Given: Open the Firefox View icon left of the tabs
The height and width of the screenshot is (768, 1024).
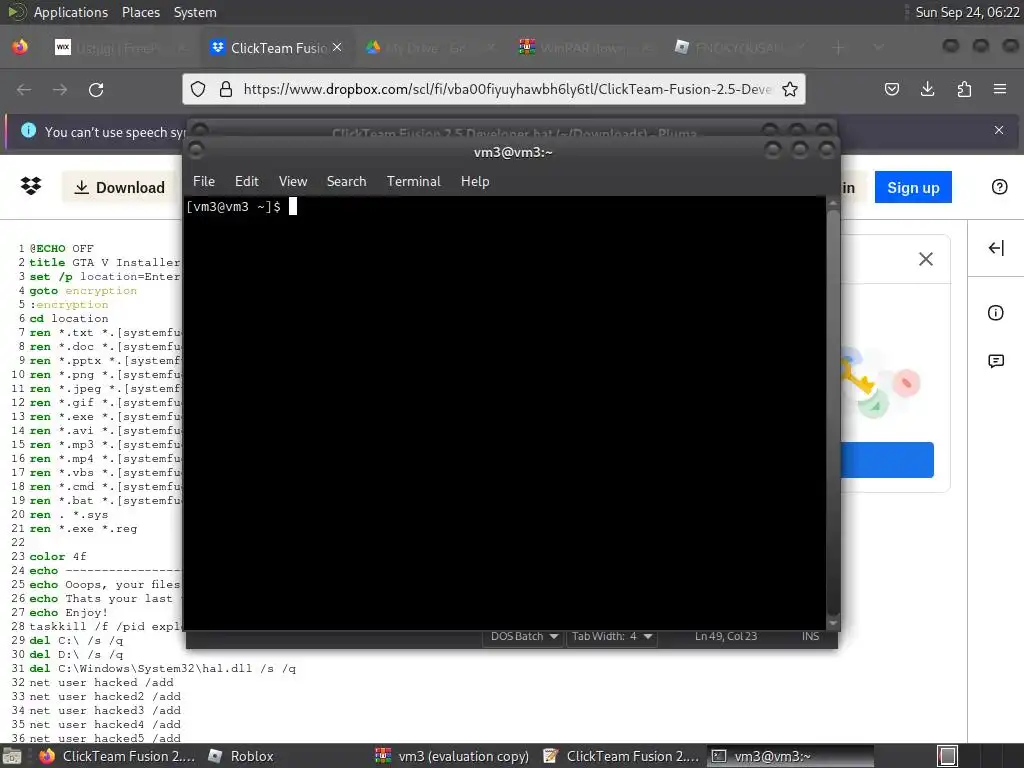Looking at the screenshot, I should pyautogui.click(x=20, y=48).
